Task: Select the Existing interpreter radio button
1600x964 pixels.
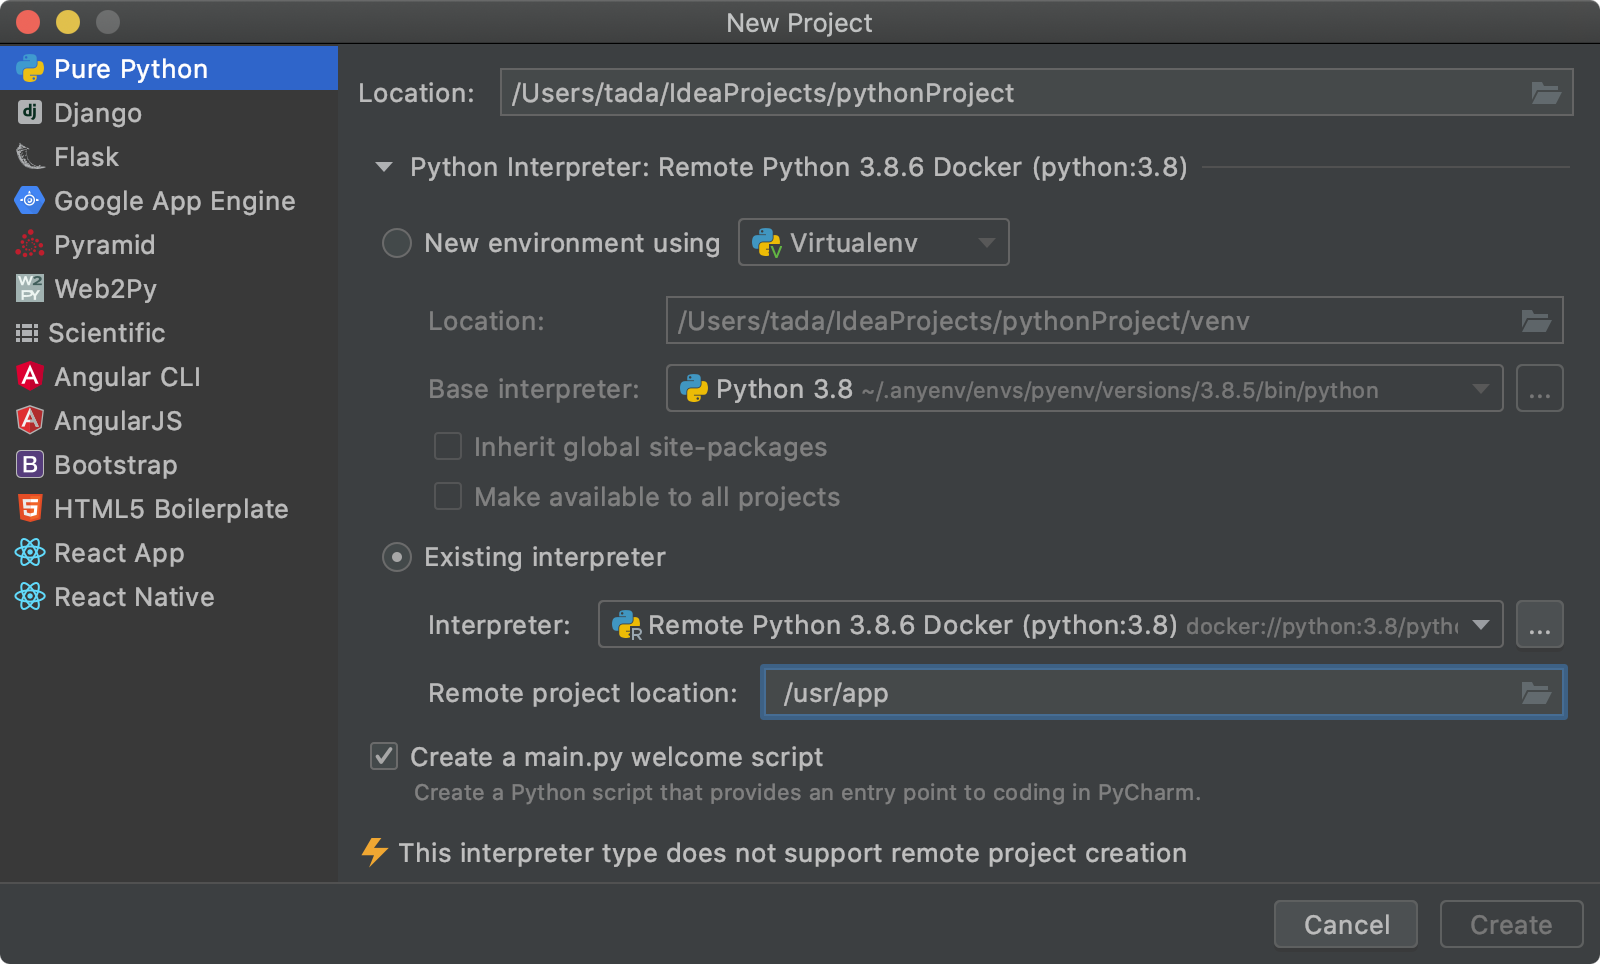Action: click(x=397, y=557)
